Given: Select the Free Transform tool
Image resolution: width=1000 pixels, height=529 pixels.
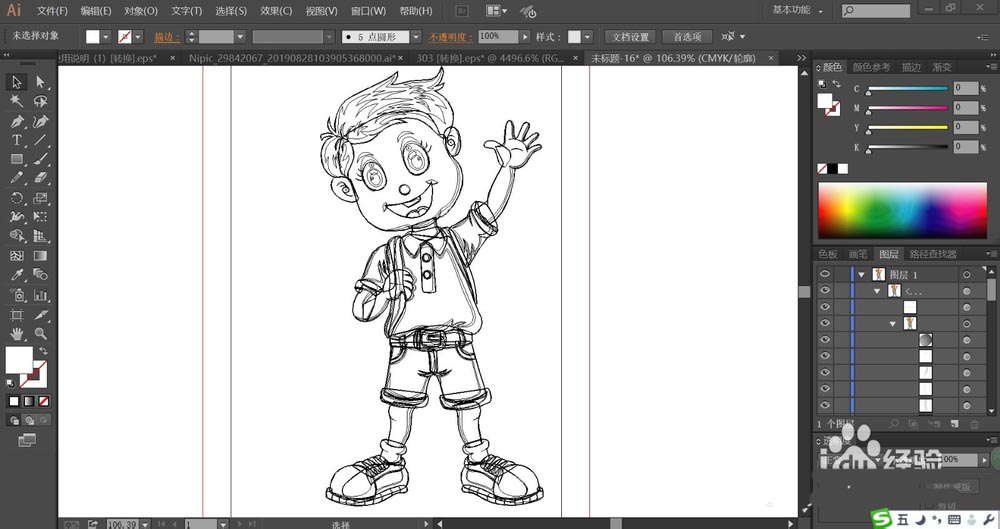Looking at the screenshot, I should tap(40, 217).
